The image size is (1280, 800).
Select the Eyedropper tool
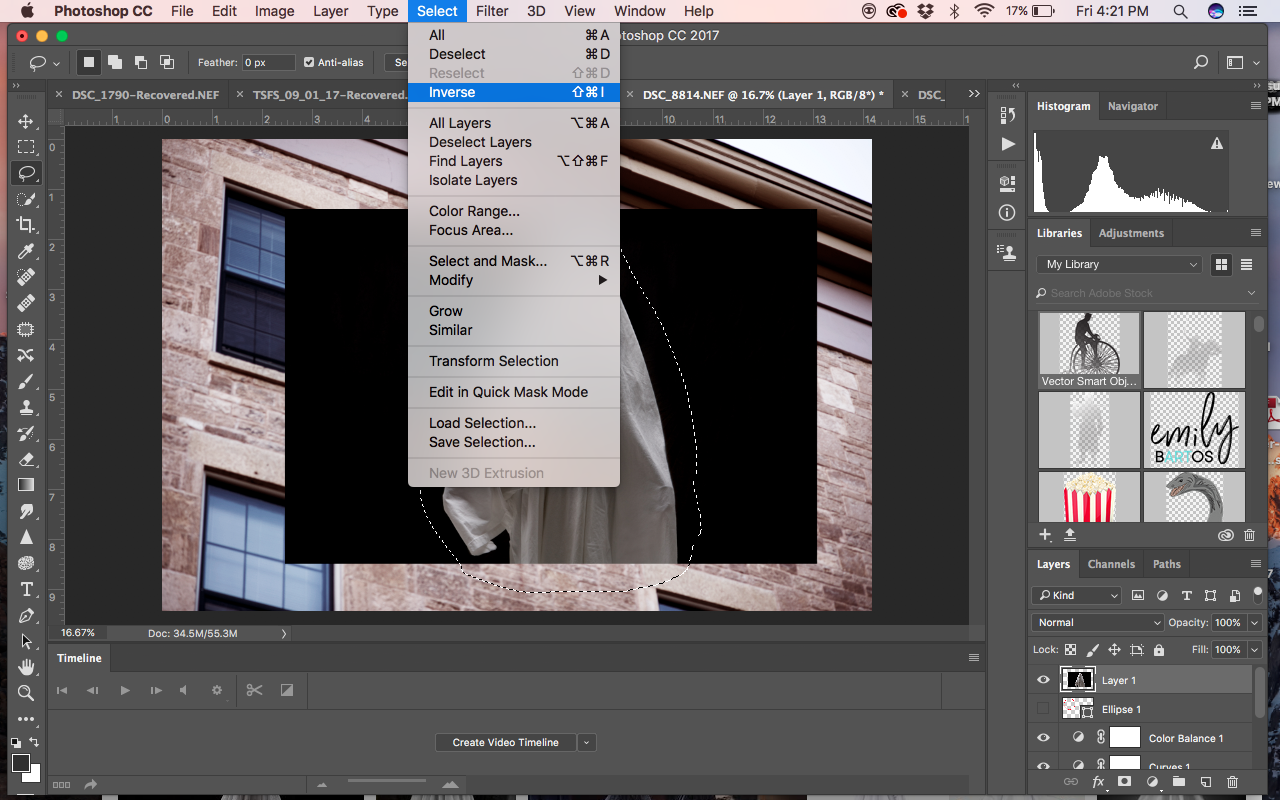26,251
